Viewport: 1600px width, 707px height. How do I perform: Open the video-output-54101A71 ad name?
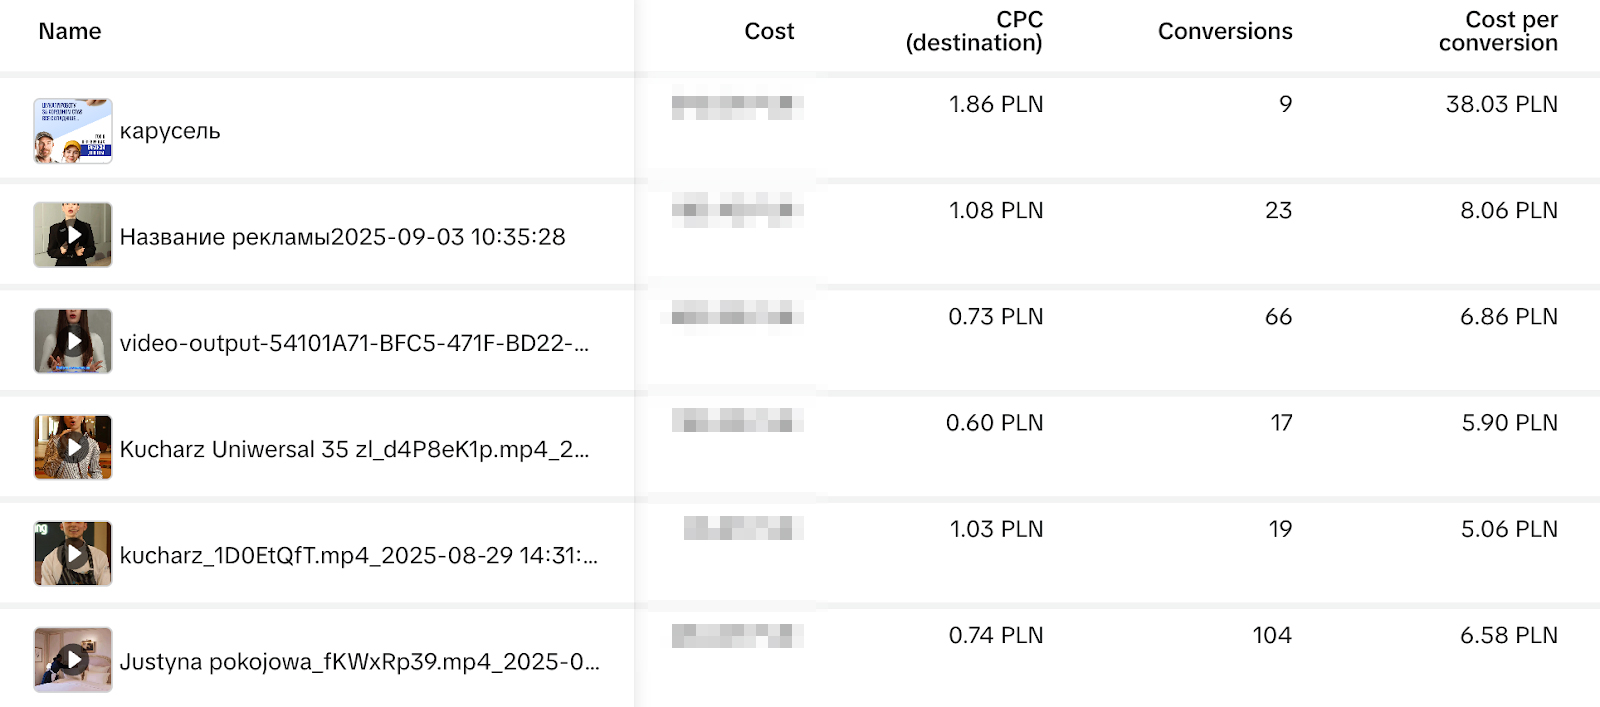[354, 343]
